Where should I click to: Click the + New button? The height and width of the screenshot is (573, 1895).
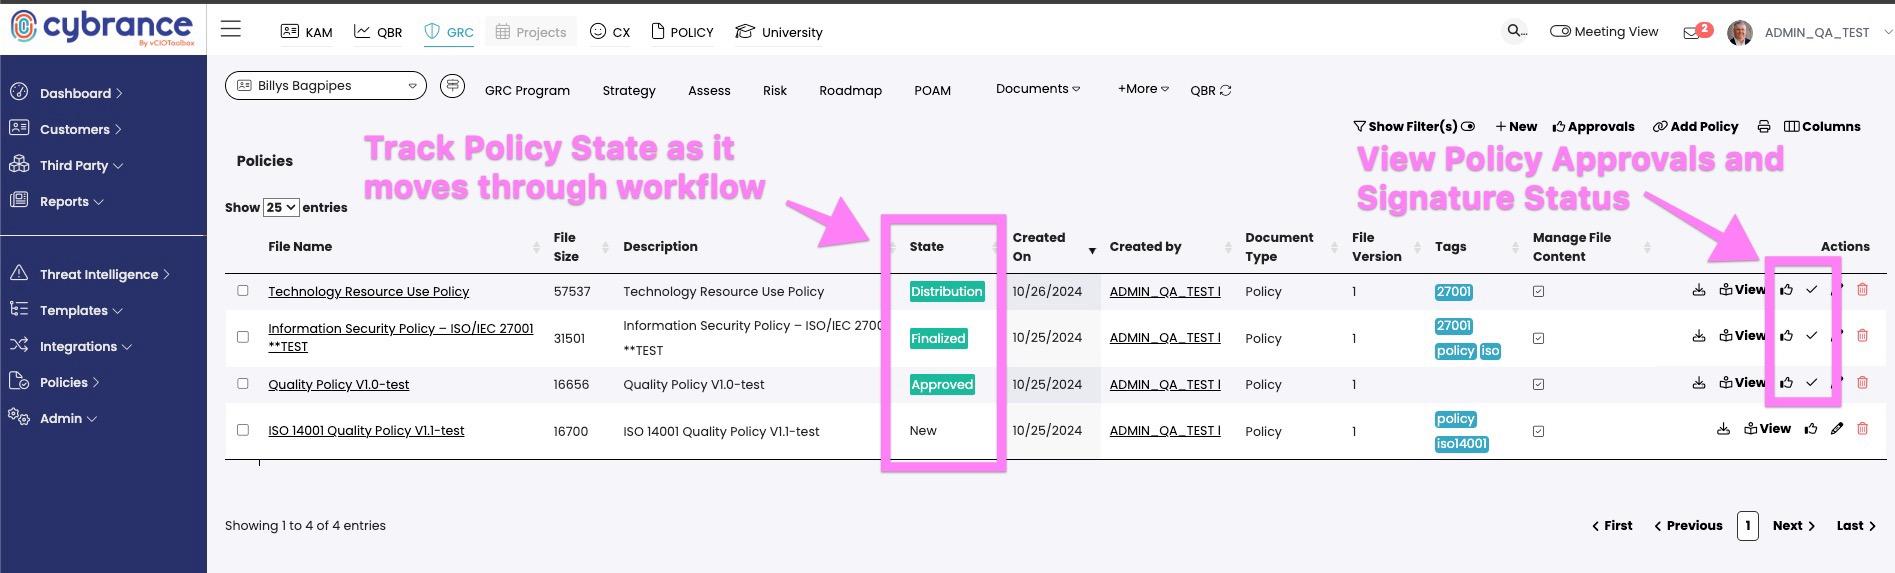[x=1516, y=126]
